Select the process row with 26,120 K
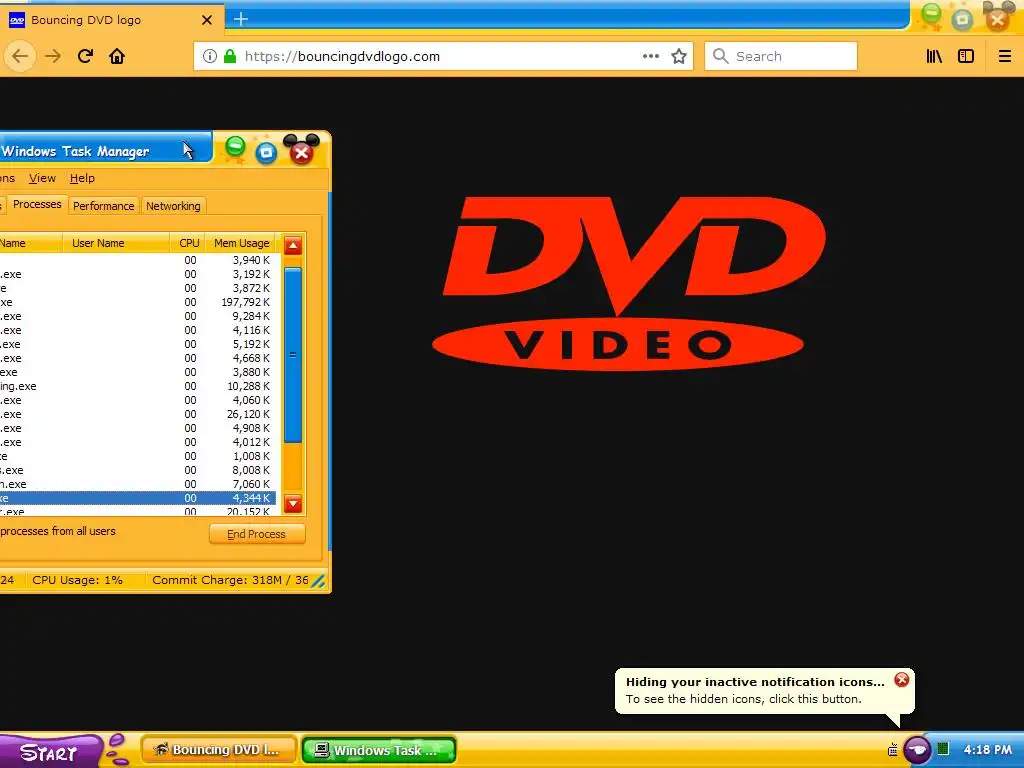Image resolution: width=1024 pixels, height=768 pixels. point(137,414)
